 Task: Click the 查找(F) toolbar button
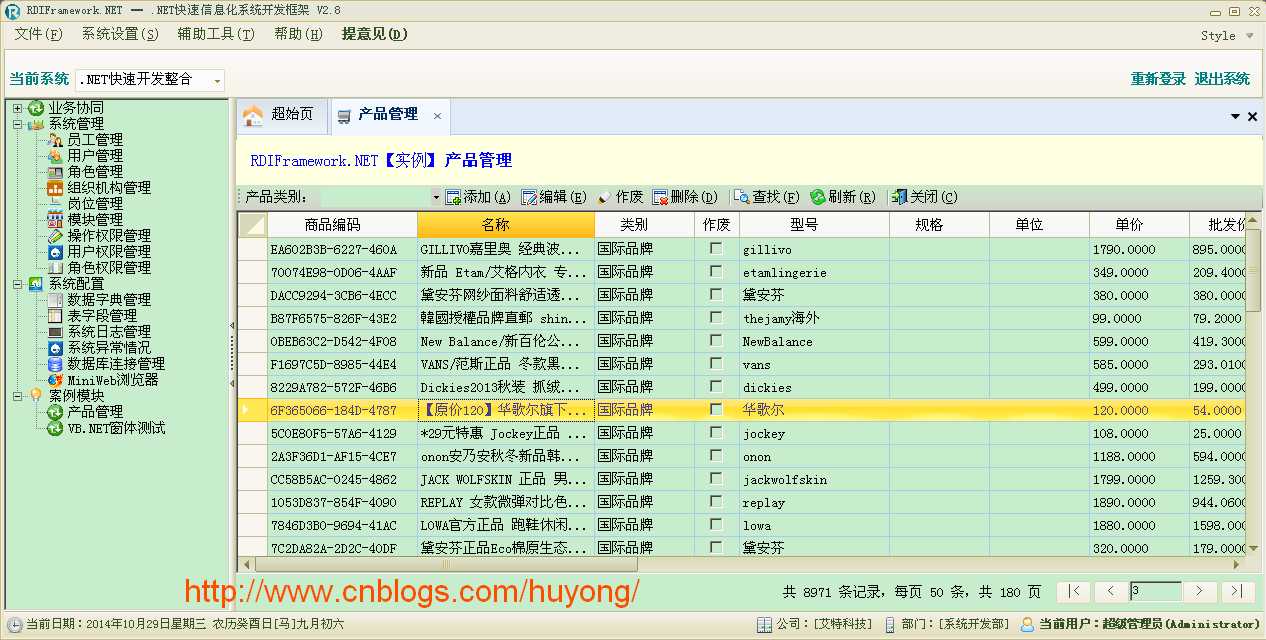pos(767,197)
